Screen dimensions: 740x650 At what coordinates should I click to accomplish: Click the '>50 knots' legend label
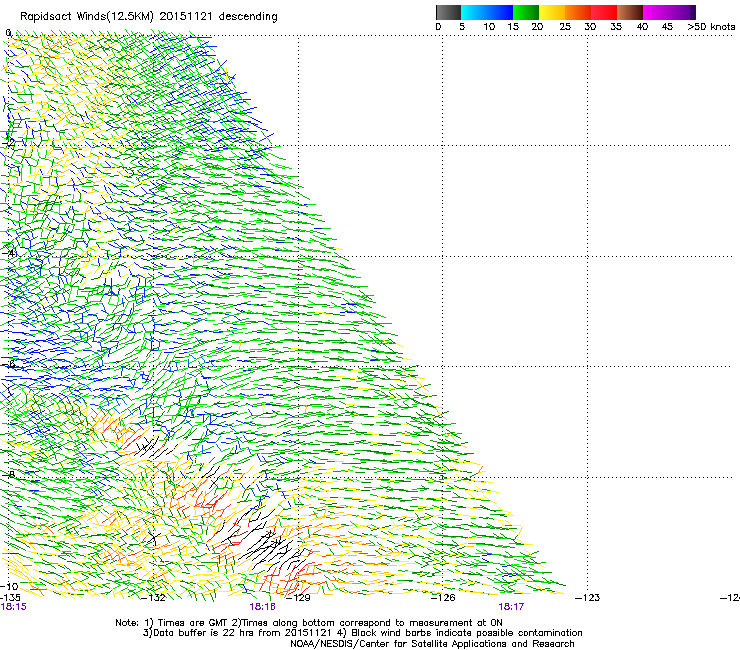click(711, 26)
